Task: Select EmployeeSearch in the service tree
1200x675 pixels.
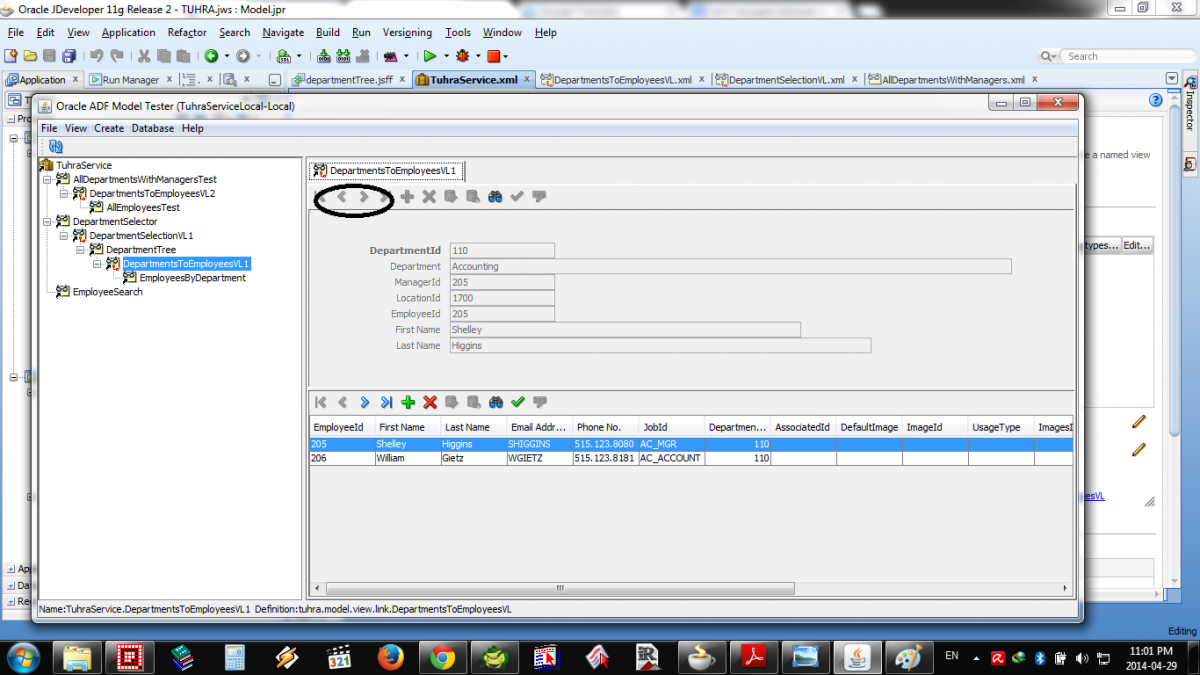Action: coord(107,292)
